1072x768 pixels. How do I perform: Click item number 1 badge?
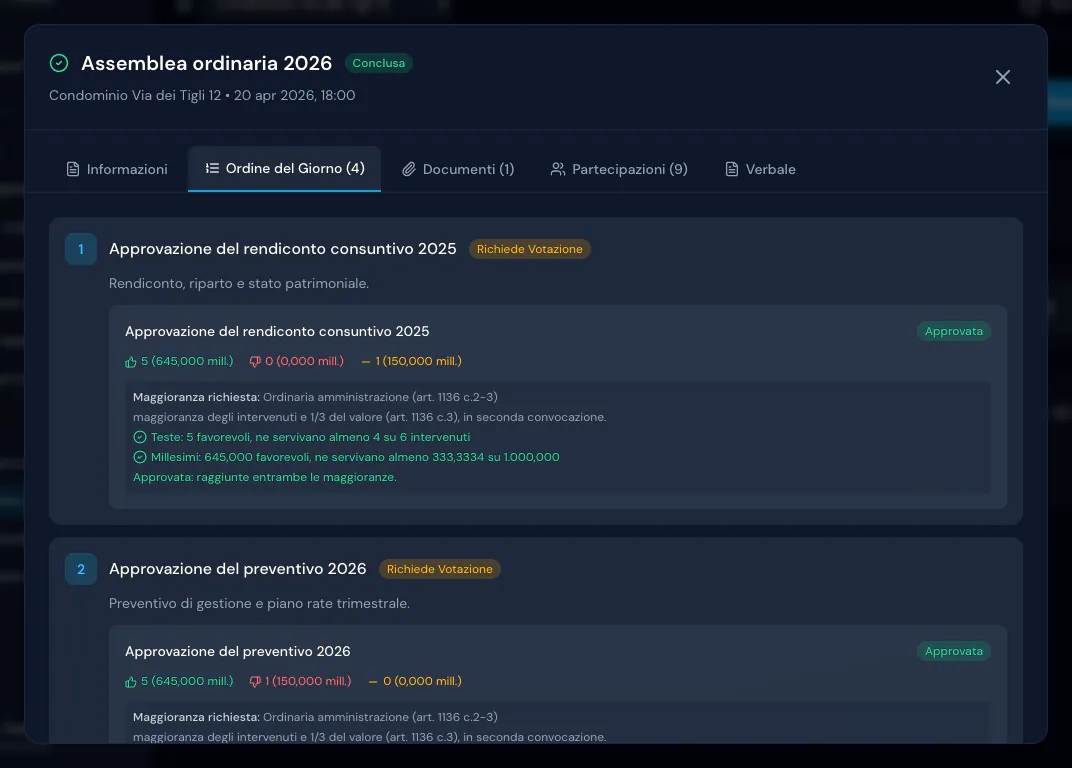tap(81, 249)
